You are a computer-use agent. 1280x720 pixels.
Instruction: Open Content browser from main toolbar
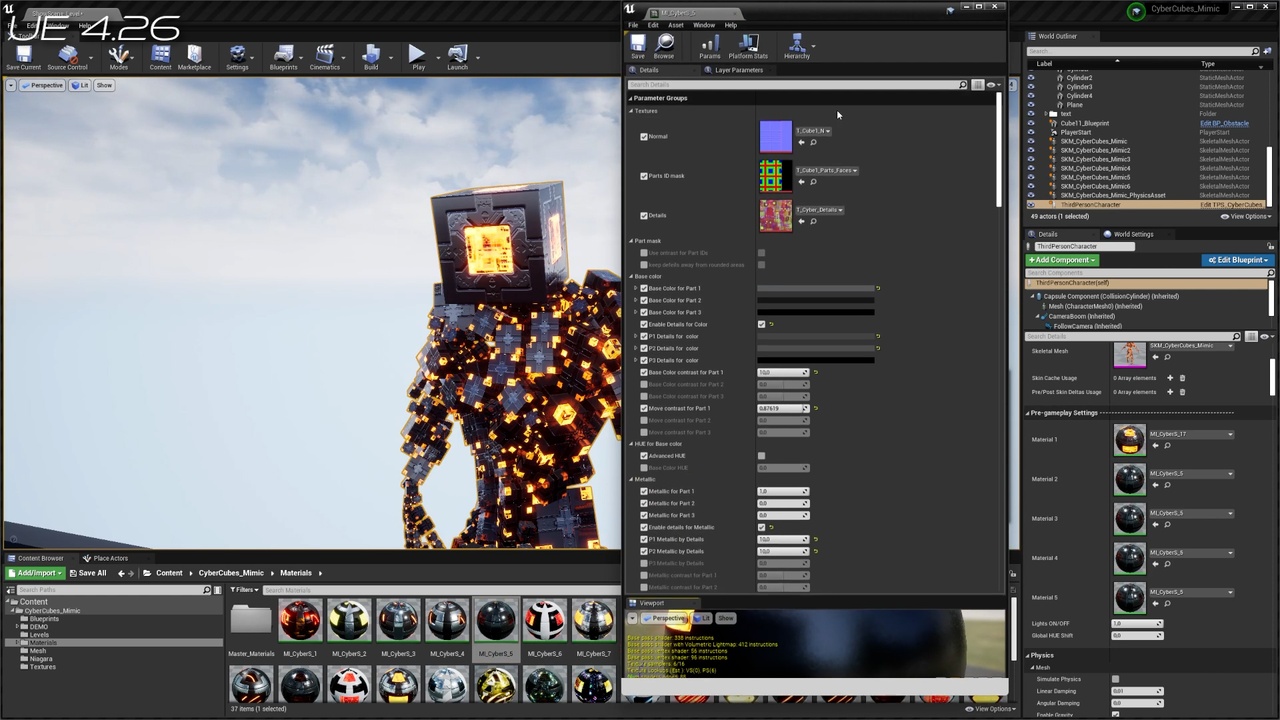(160, 57)
